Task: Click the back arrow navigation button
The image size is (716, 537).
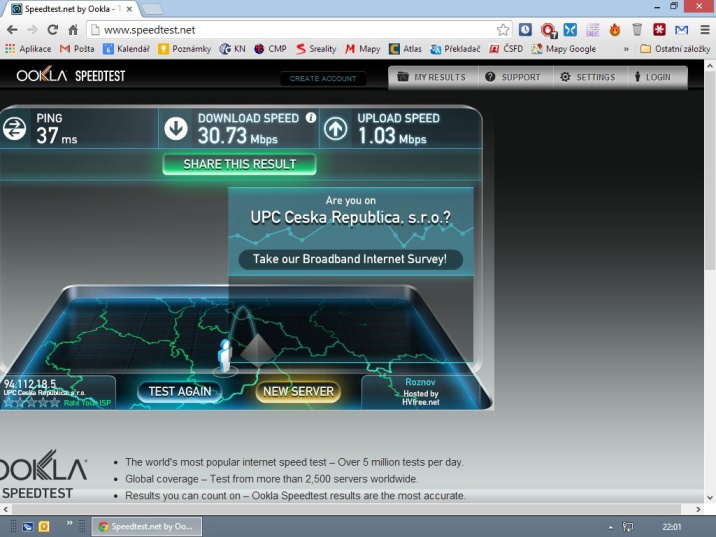Action: coord(11,30)
